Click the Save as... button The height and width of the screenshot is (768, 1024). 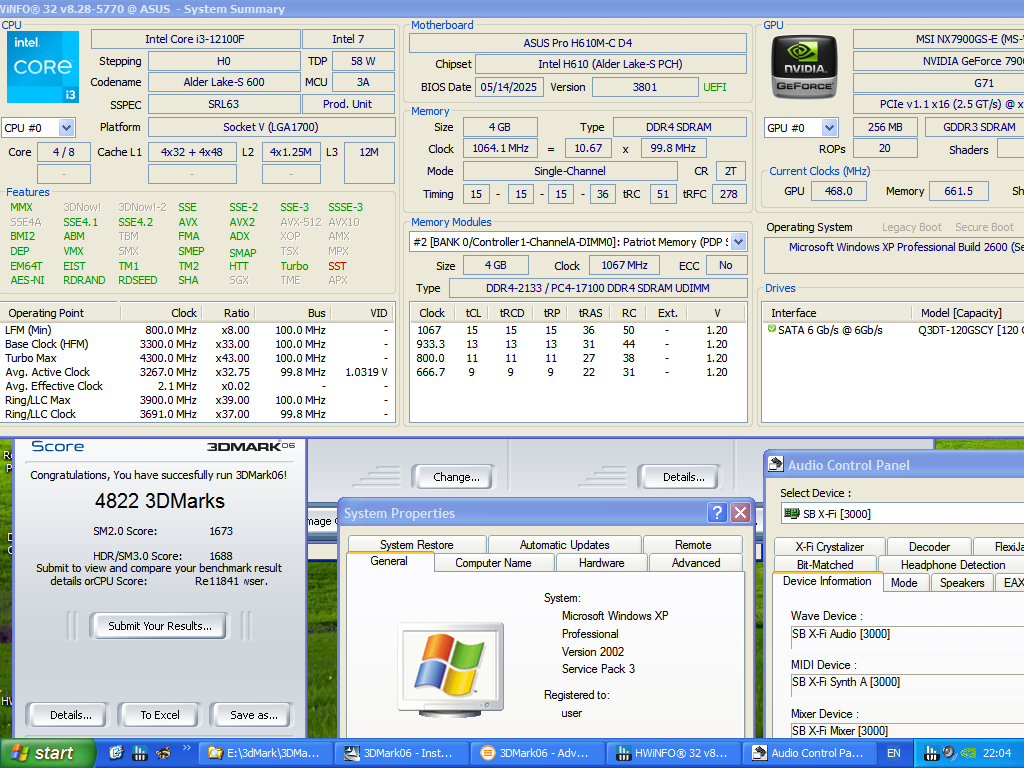coord(253,715)
